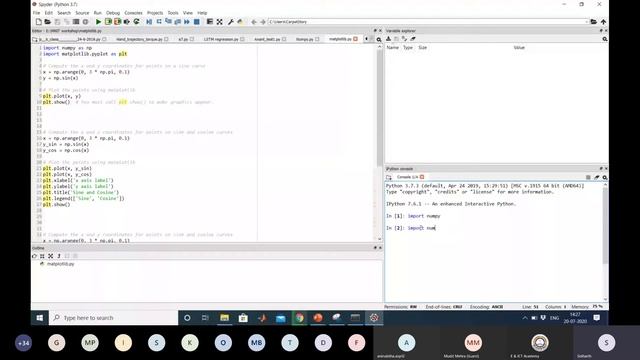Image resolution: width=640 pixels, height=360 pixels.
Task: Click the New file icon in toolbar
Action: point(38,22)
